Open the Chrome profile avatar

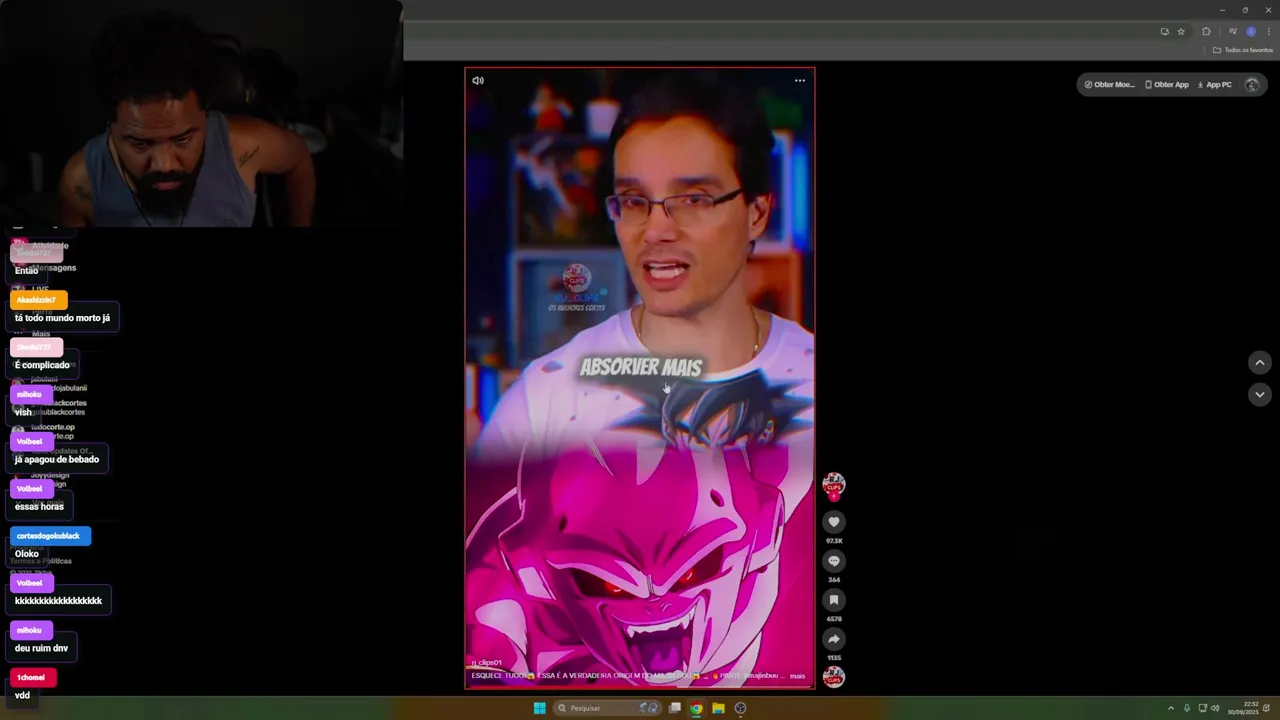coord(1251,32)
